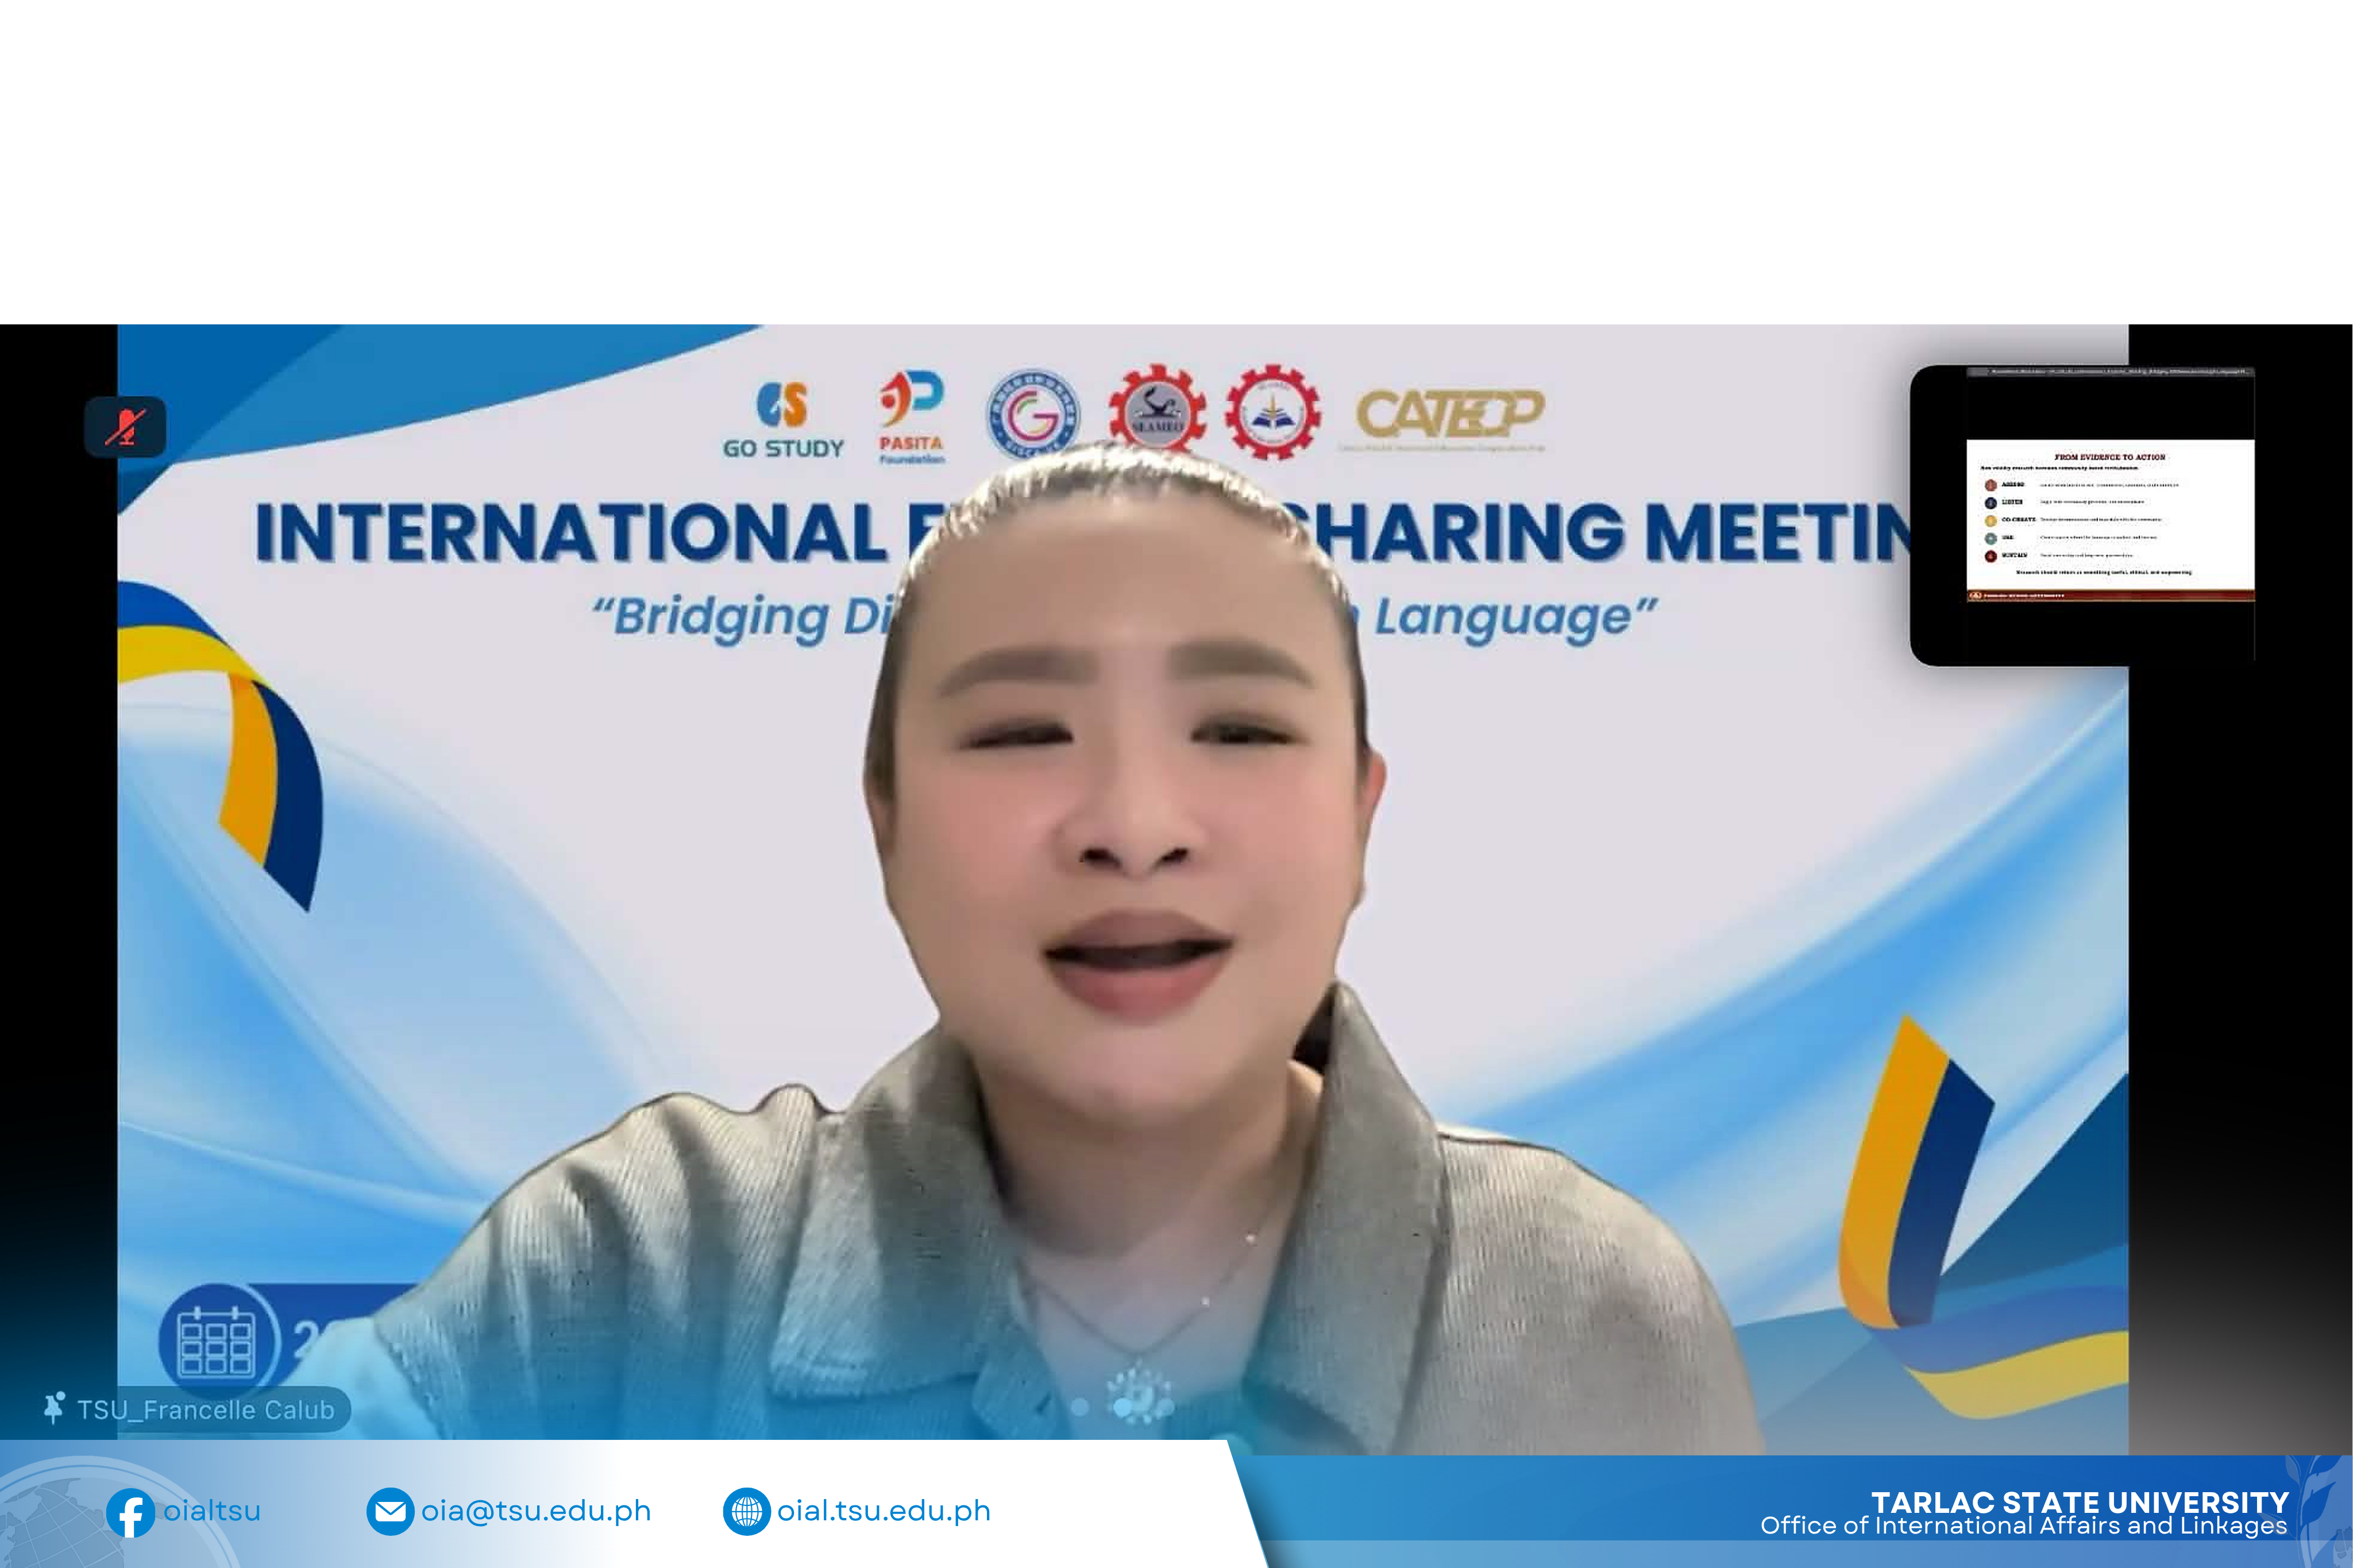Image resolution: width=2353 pixels, height=1568 pixels.
Task: Click the PASITA Foundation logo
Action: coord(911,417)
